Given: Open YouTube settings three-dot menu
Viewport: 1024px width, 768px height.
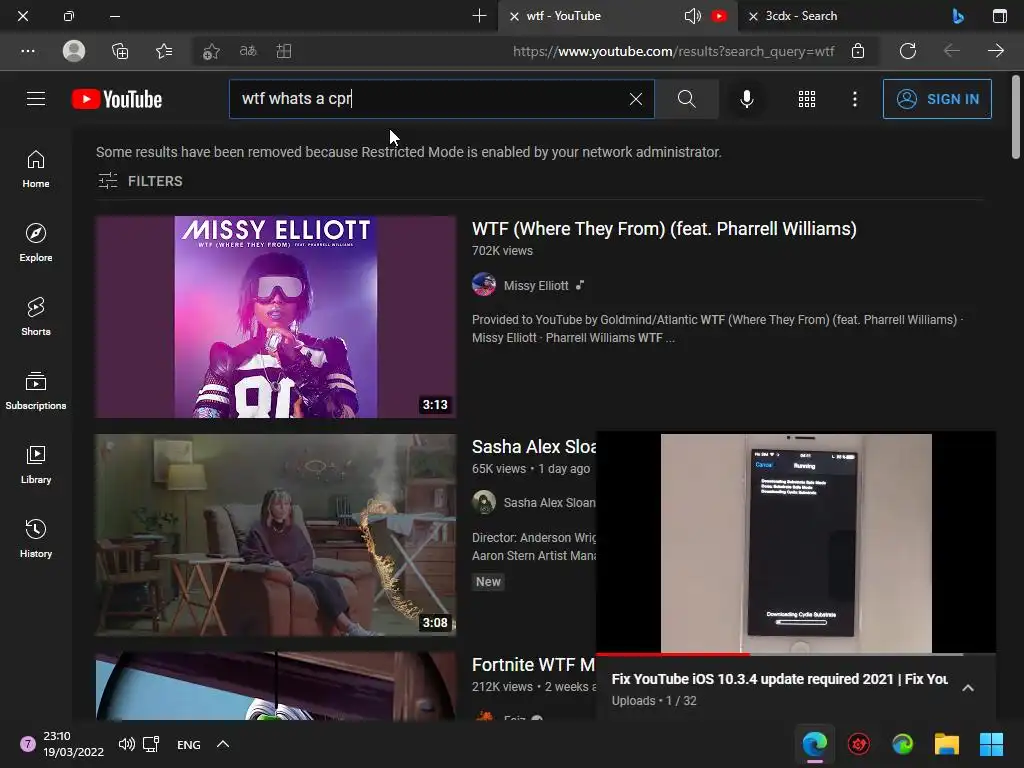Looking at the screenshot, I should (854, 99).
